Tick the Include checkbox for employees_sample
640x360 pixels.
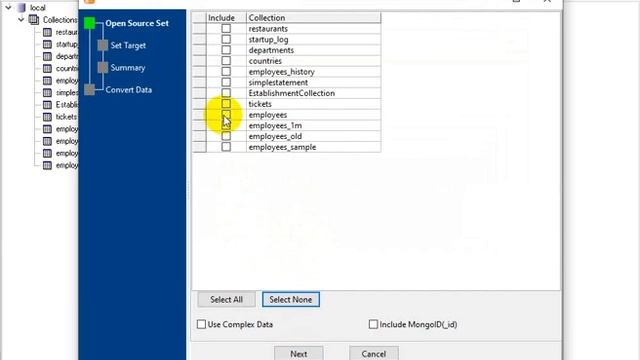click(x=226, y=147)
